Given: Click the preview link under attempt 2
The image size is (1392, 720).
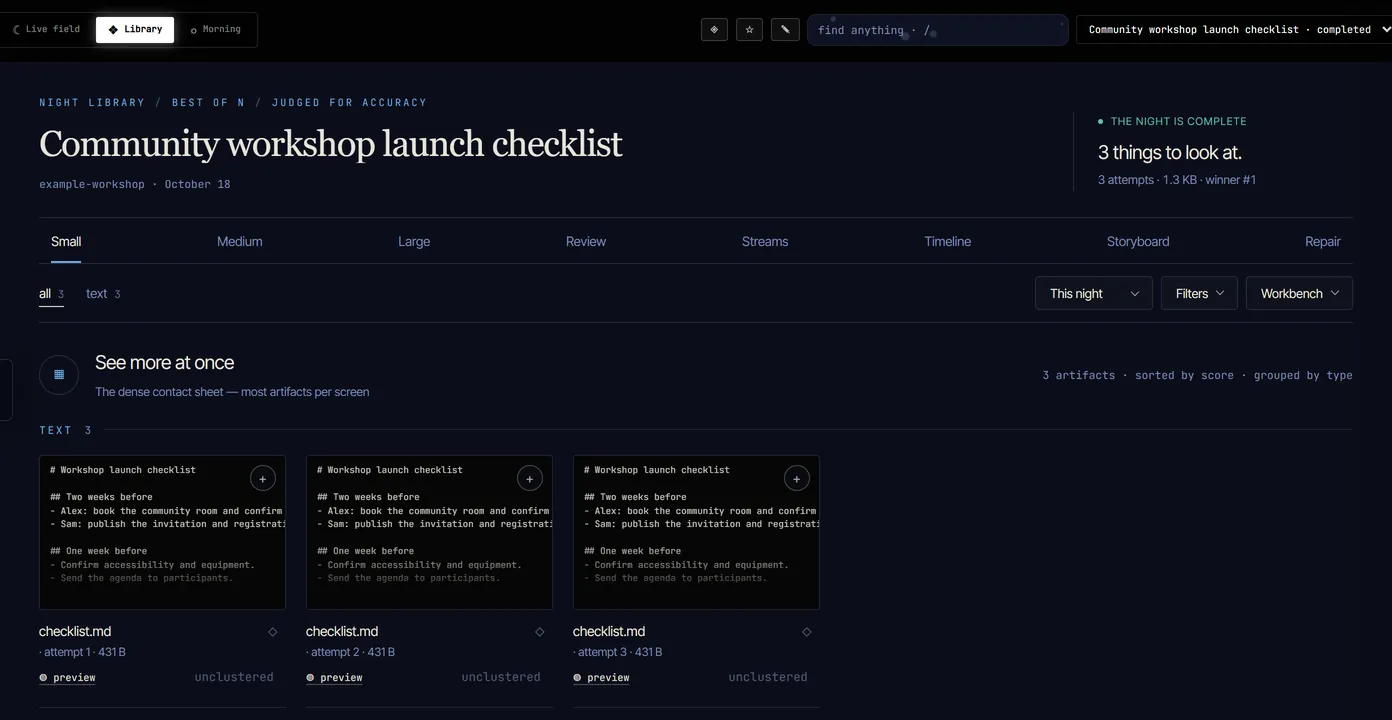Looking at the screenshot, I should pos(335,678).
